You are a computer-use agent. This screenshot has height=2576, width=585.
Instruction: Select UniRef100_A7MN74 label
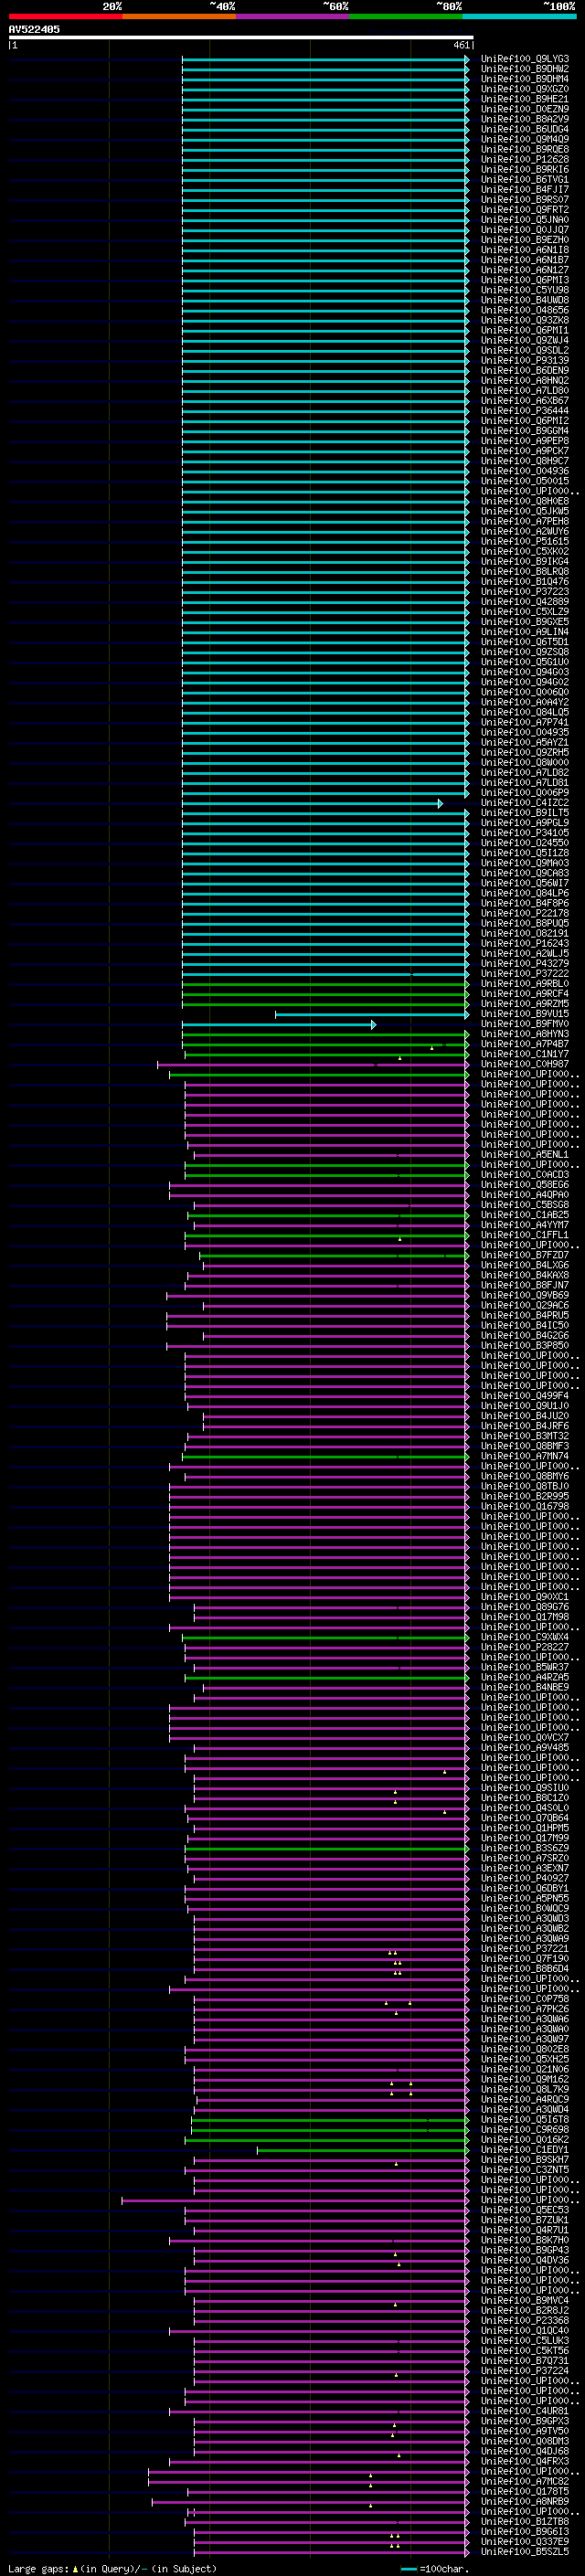(525, 1456)
